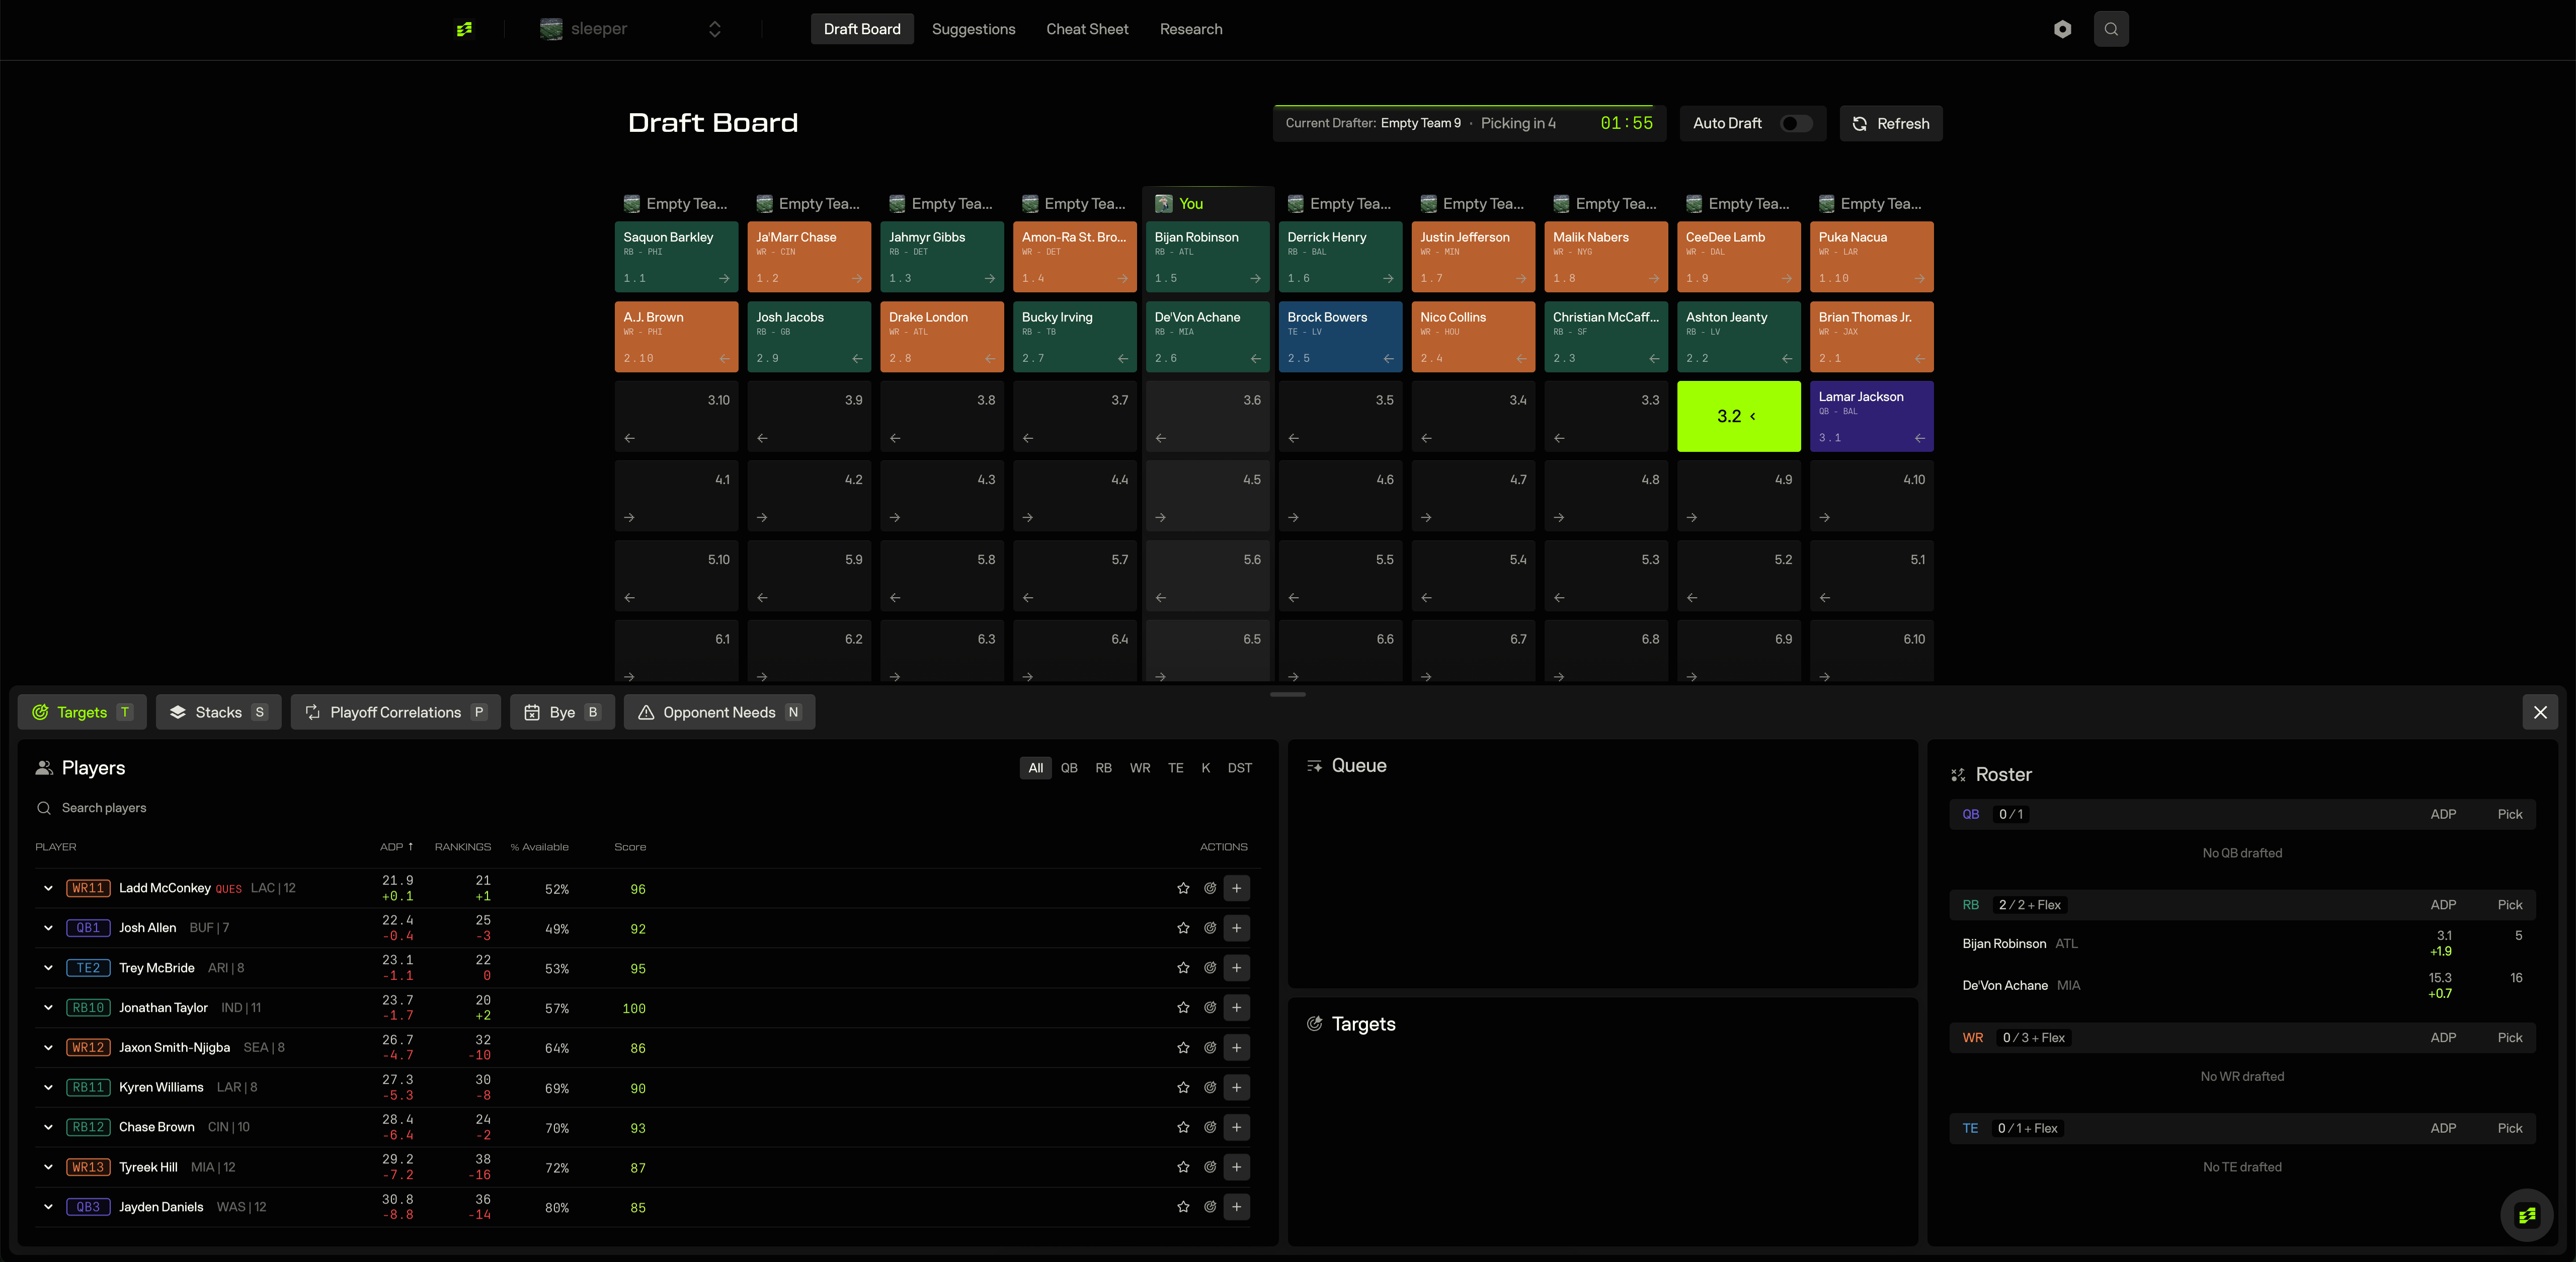Mark Trey McBride as a target
This screenshot has height=1262, width=2576.
pos(1210,968)
